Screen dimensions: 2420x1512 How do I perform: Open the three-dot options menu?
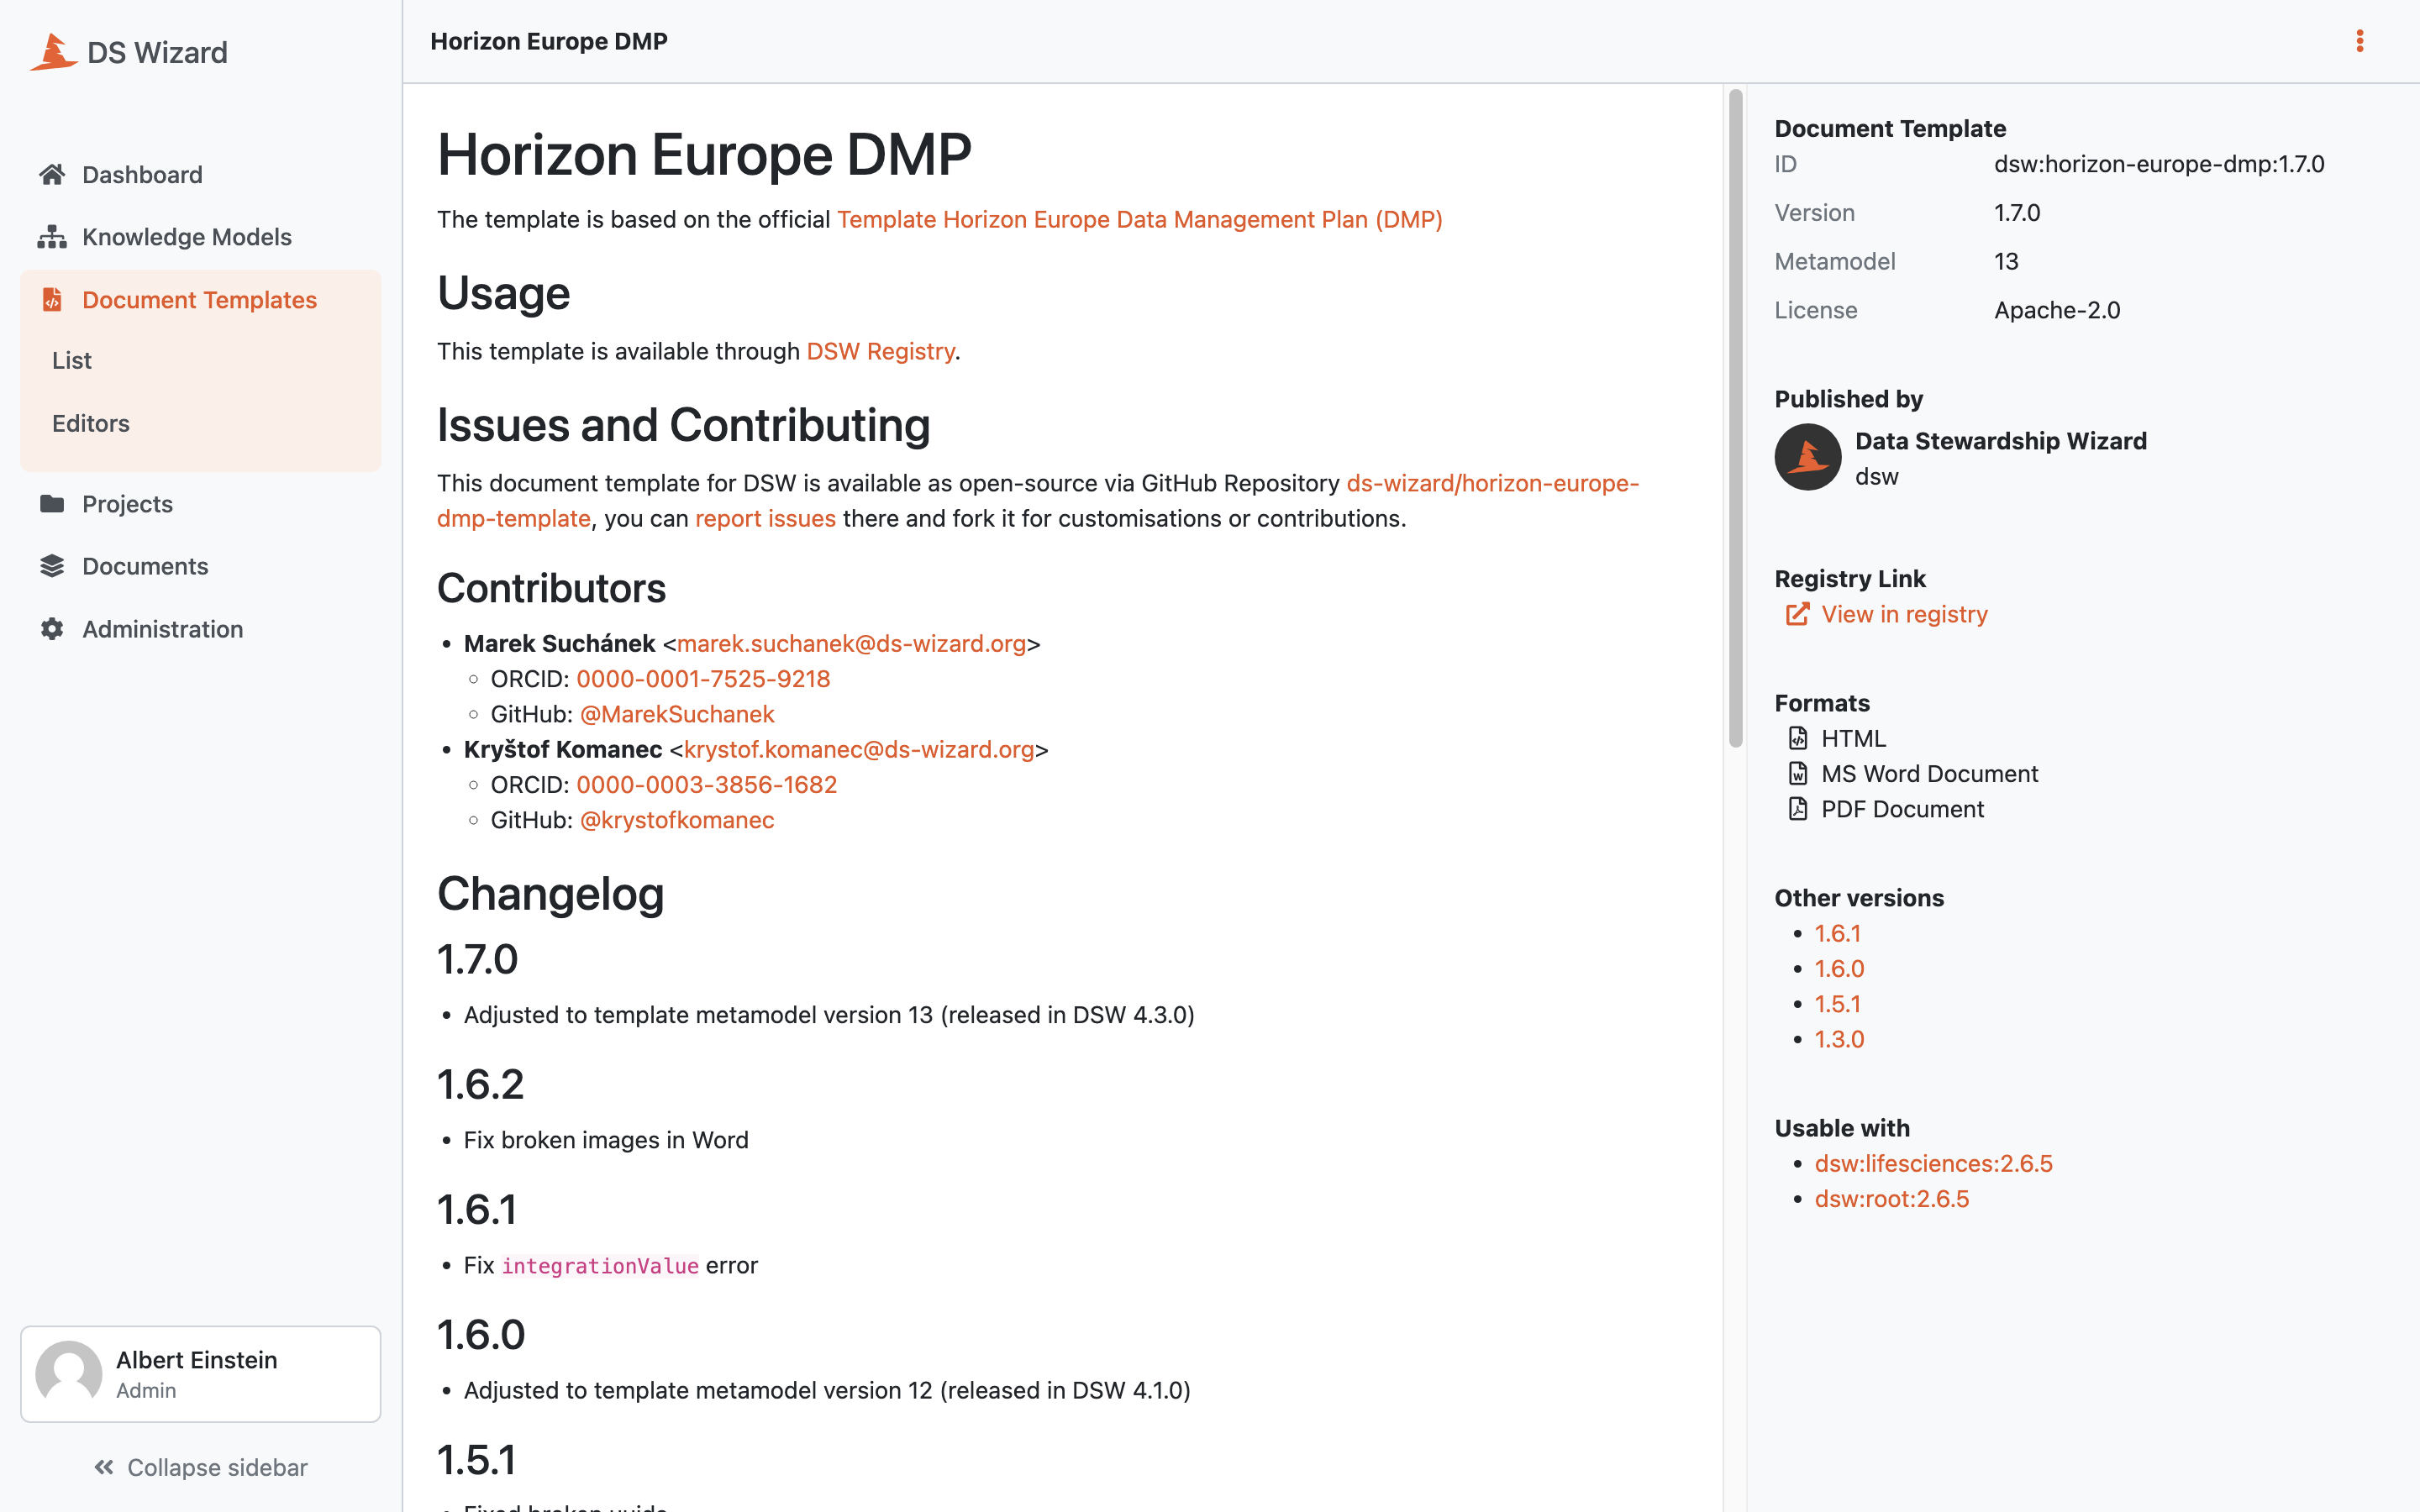pyautogui.click(x=2360, y=41)
